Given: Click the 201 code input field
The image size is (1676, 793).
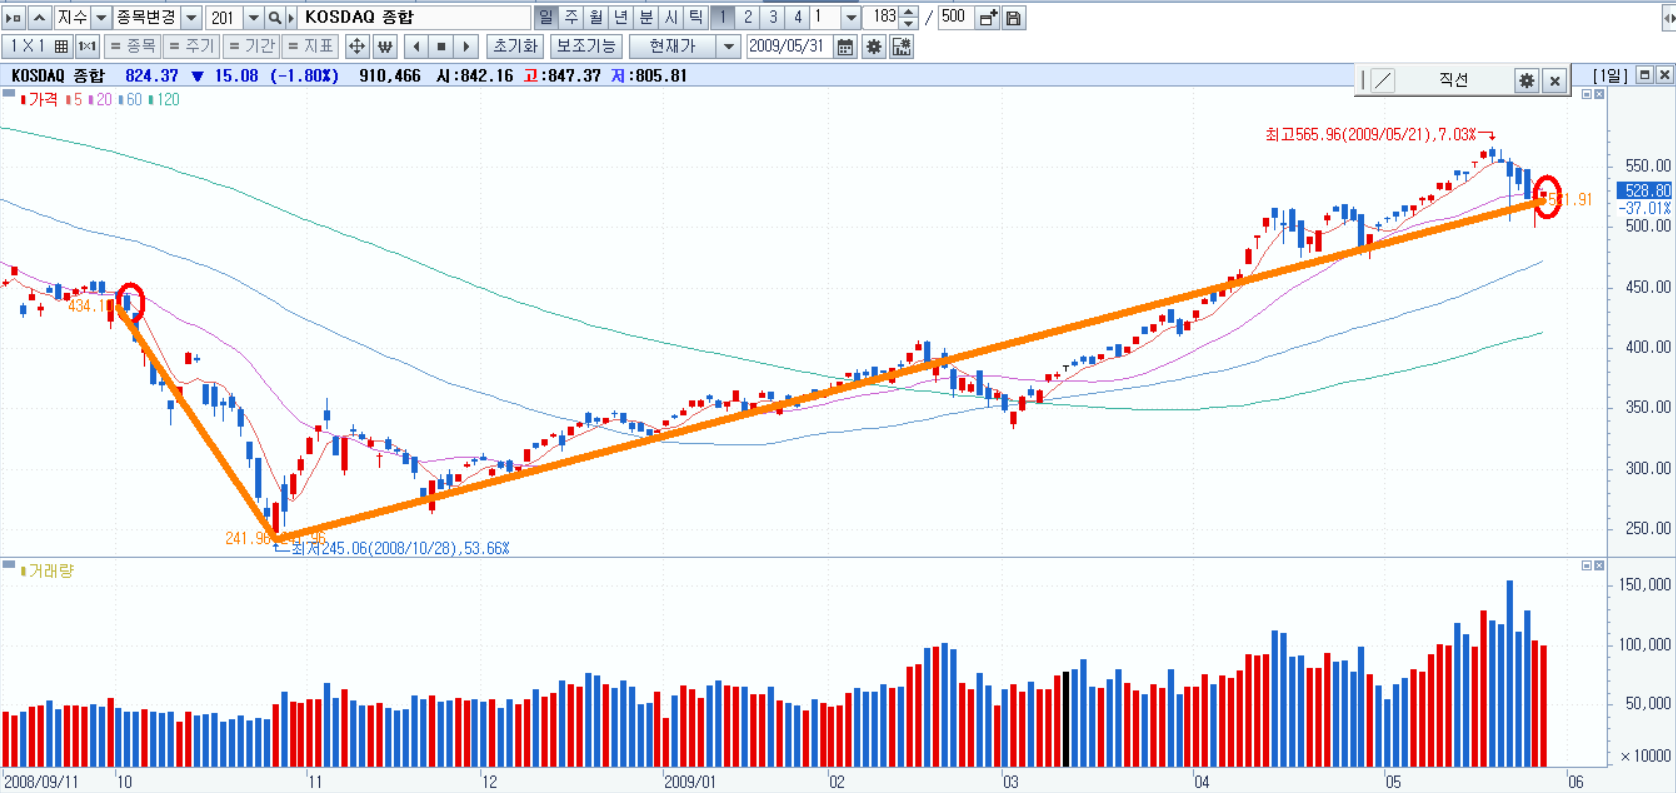Looking at the screenshot, I should click(225, 18).
